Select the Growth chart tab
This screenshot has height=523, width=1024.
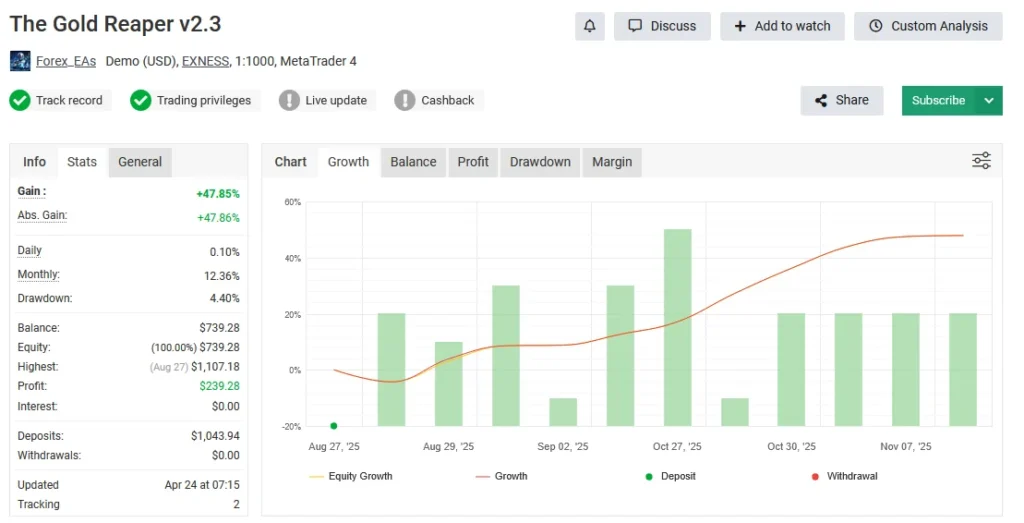348,162
